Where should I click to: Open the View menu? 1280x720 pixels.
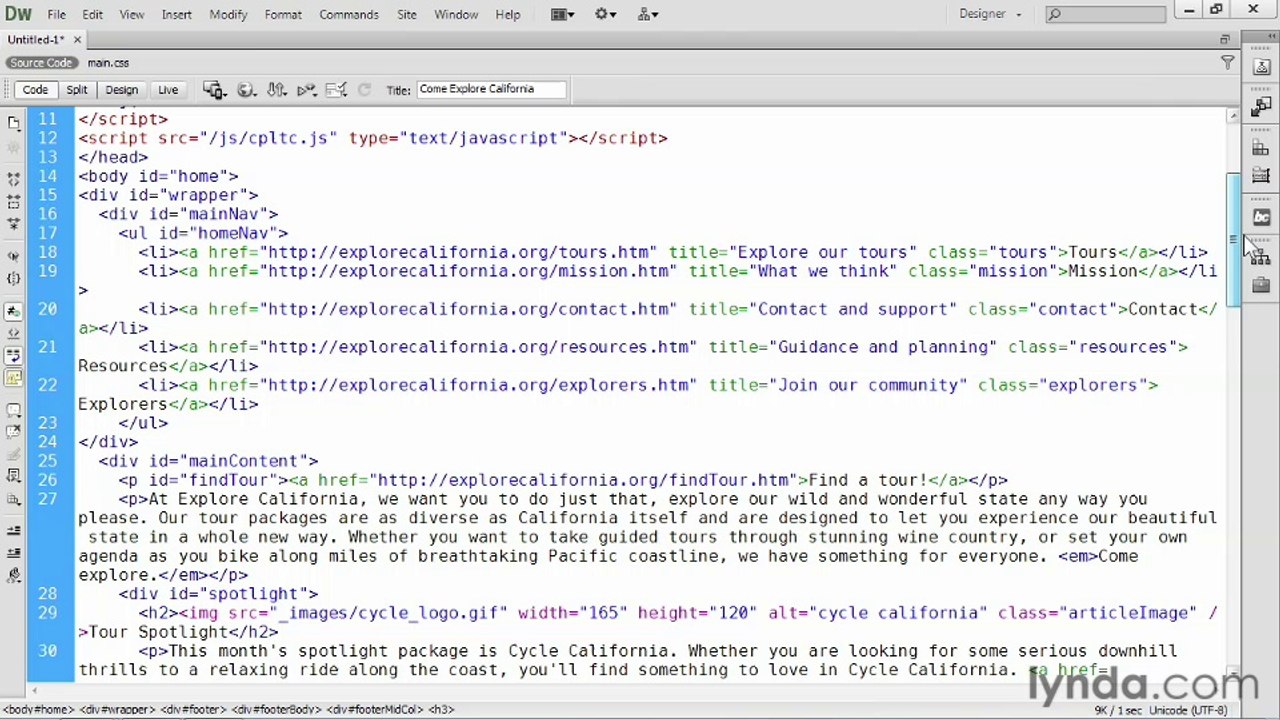pyautogui.click(x=131, y=14)
